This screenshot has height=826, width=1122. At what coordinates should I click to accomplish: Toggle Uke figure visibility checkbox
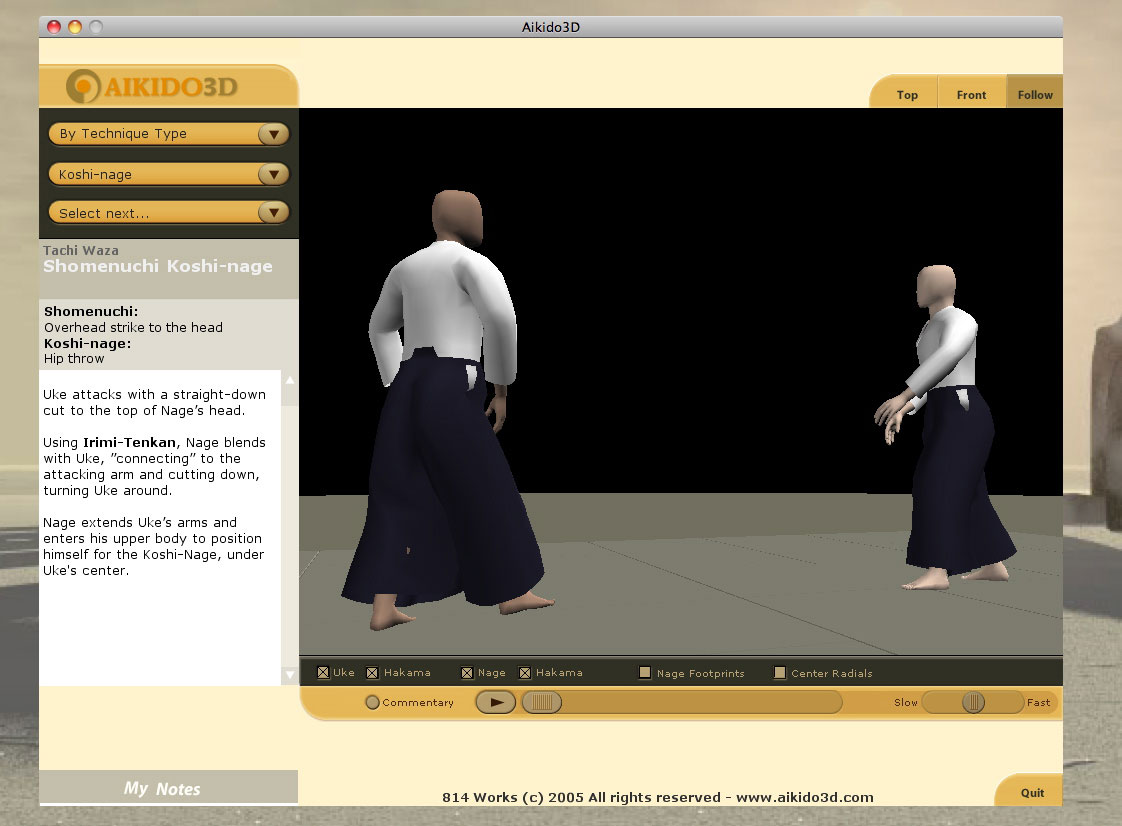click(x=323, y=672)
